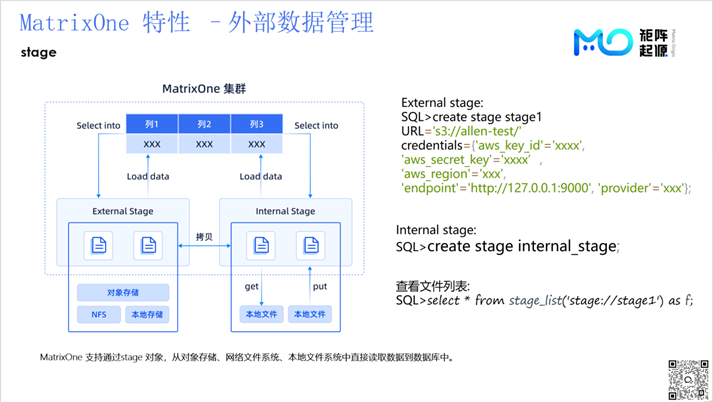This screenshot has height=402, width=713.
Task: Click the select from stage_list query
Action: coord(544,300)
